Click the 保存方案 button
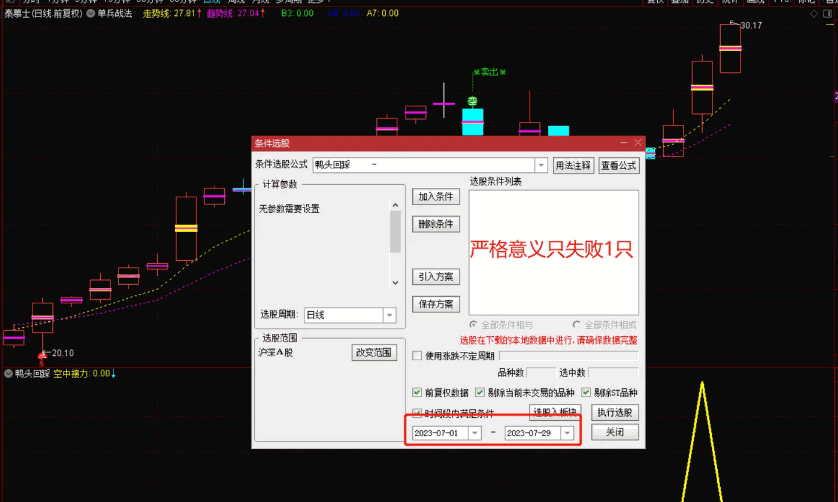The height and width of the screenshot is (502, 838). pyautogui.click(x=436, y=304)
